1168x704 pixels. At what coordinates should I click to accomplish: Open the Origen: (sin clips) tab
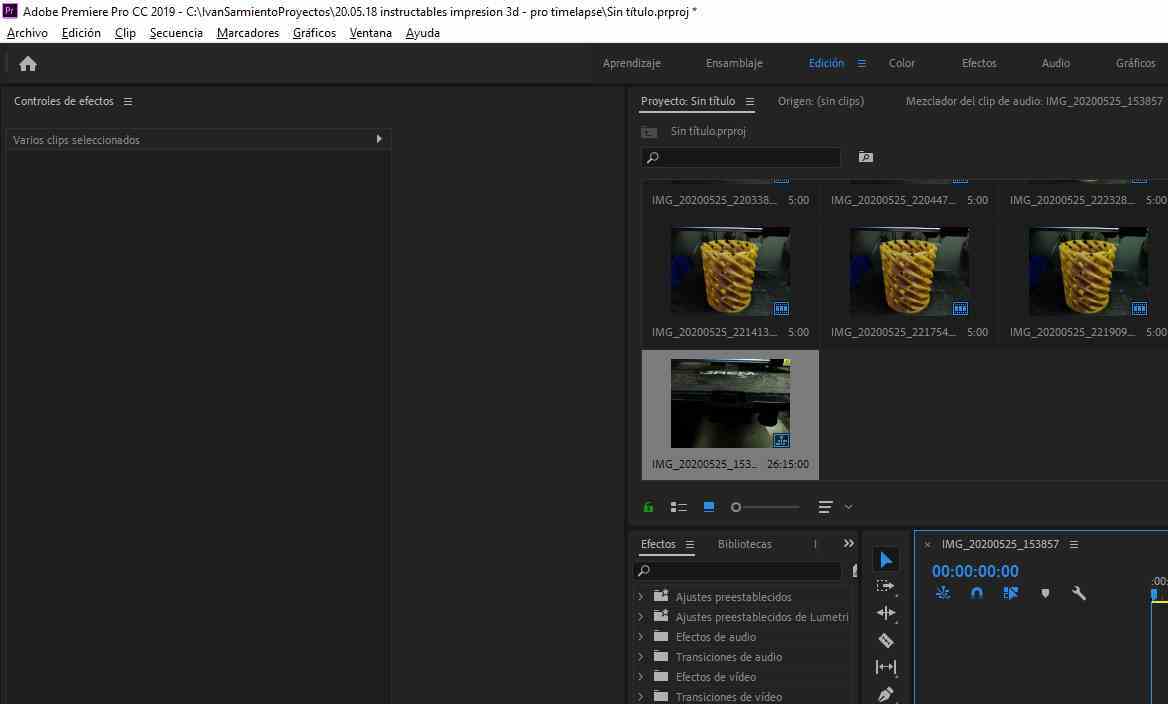coord(821,101)
